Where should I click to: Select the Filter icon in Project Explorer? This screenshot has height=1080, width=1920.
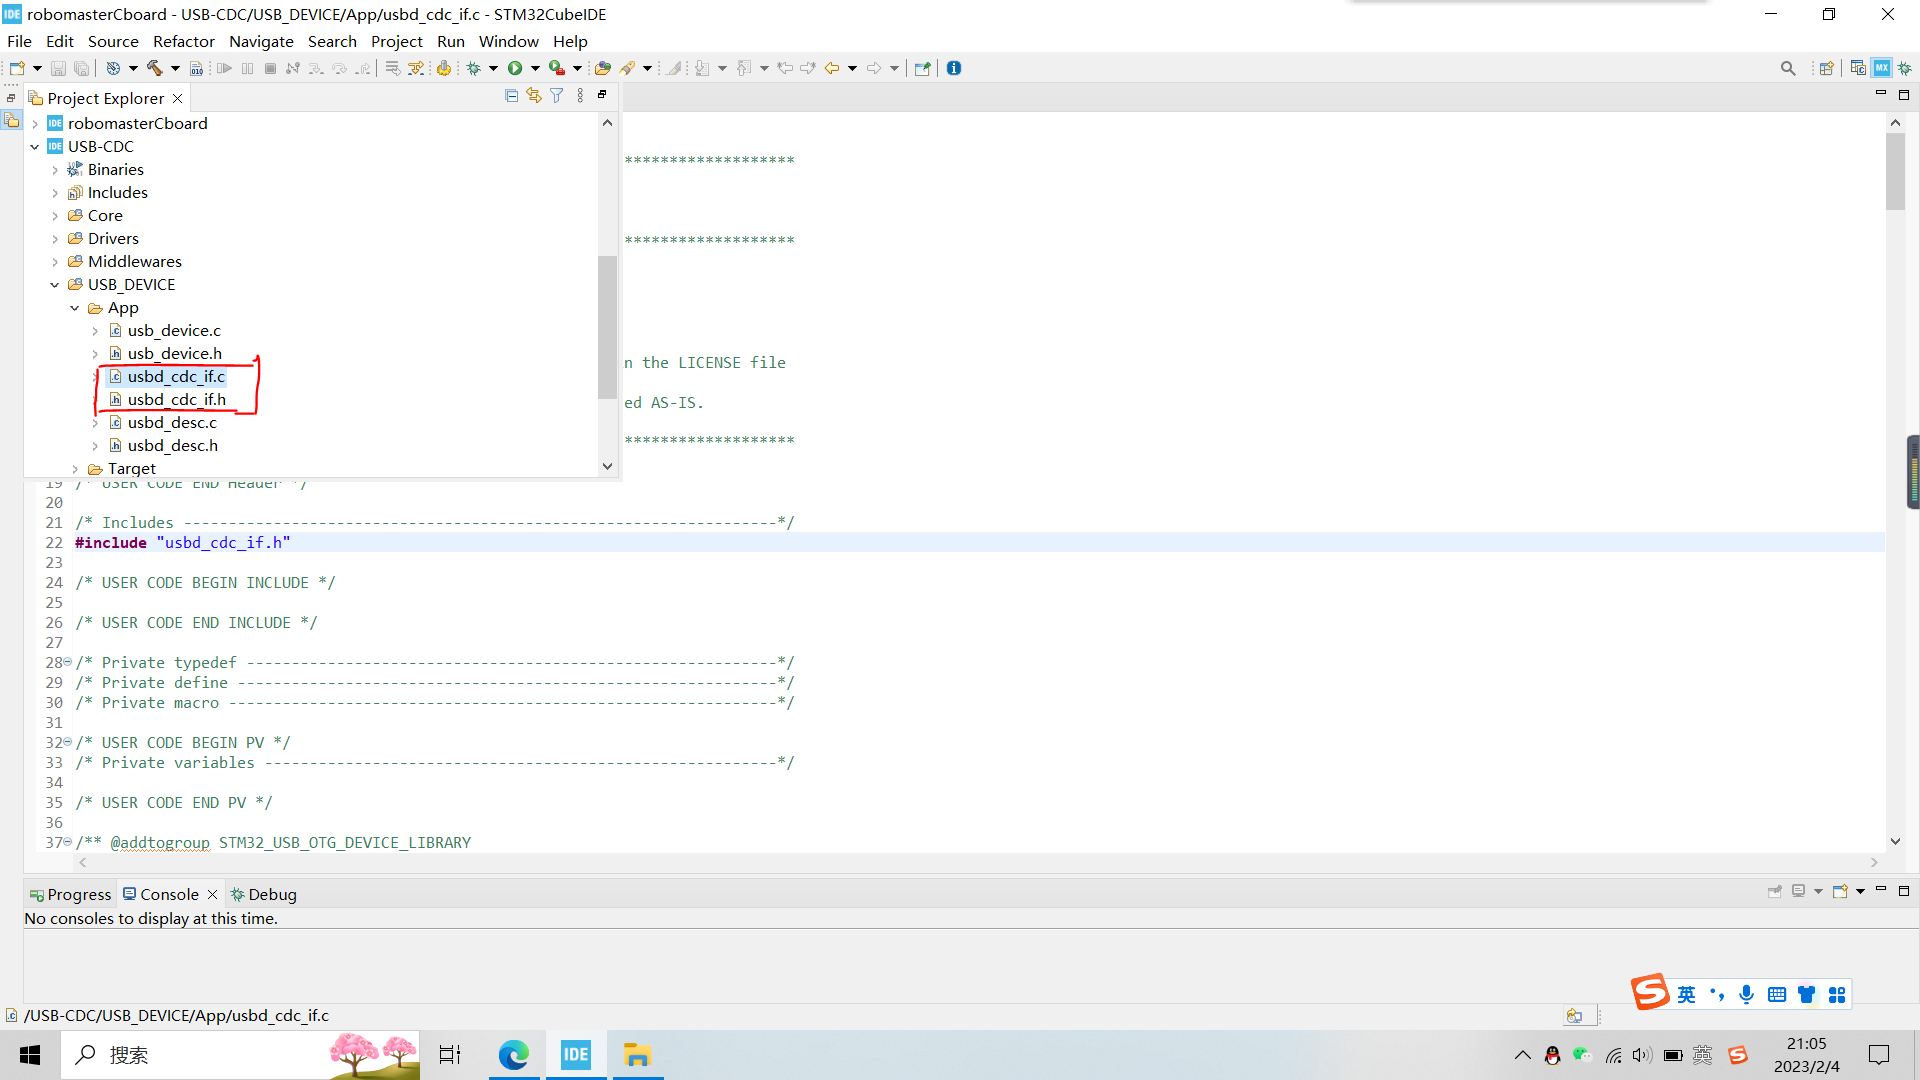[556, 95]
